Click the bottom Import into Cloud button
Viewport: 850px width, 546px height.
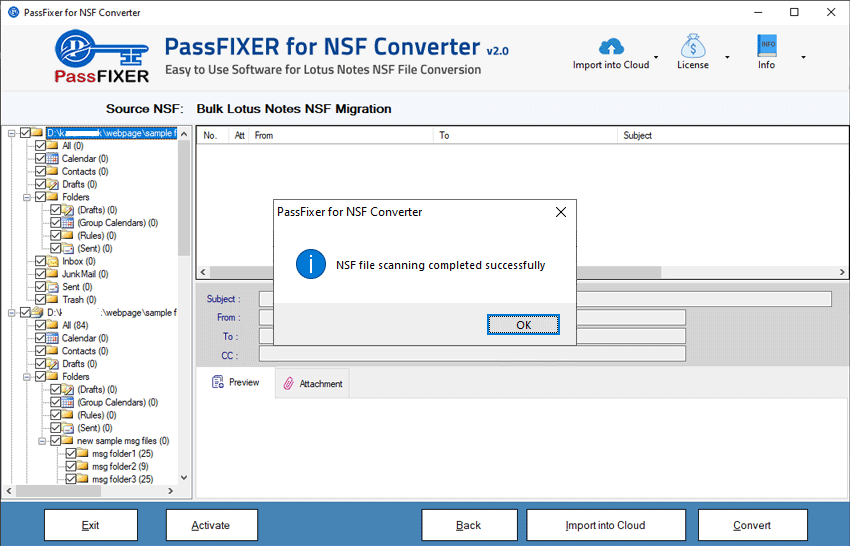tap(606, 525)
